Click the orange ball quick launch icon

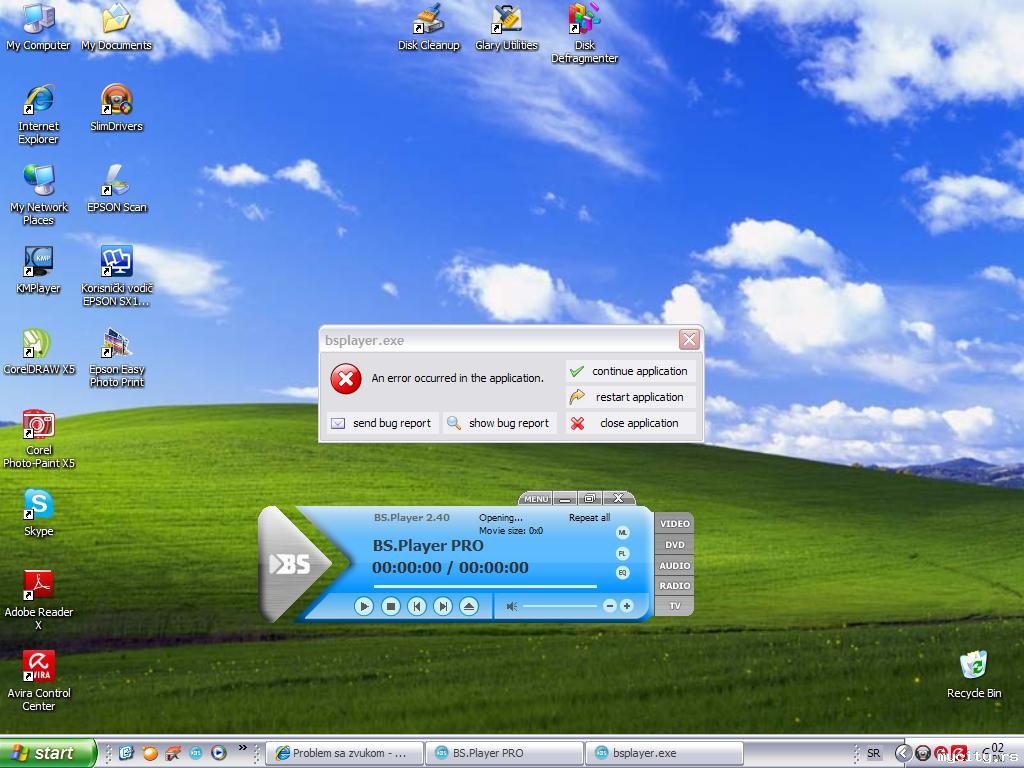[x=150, y=753]
